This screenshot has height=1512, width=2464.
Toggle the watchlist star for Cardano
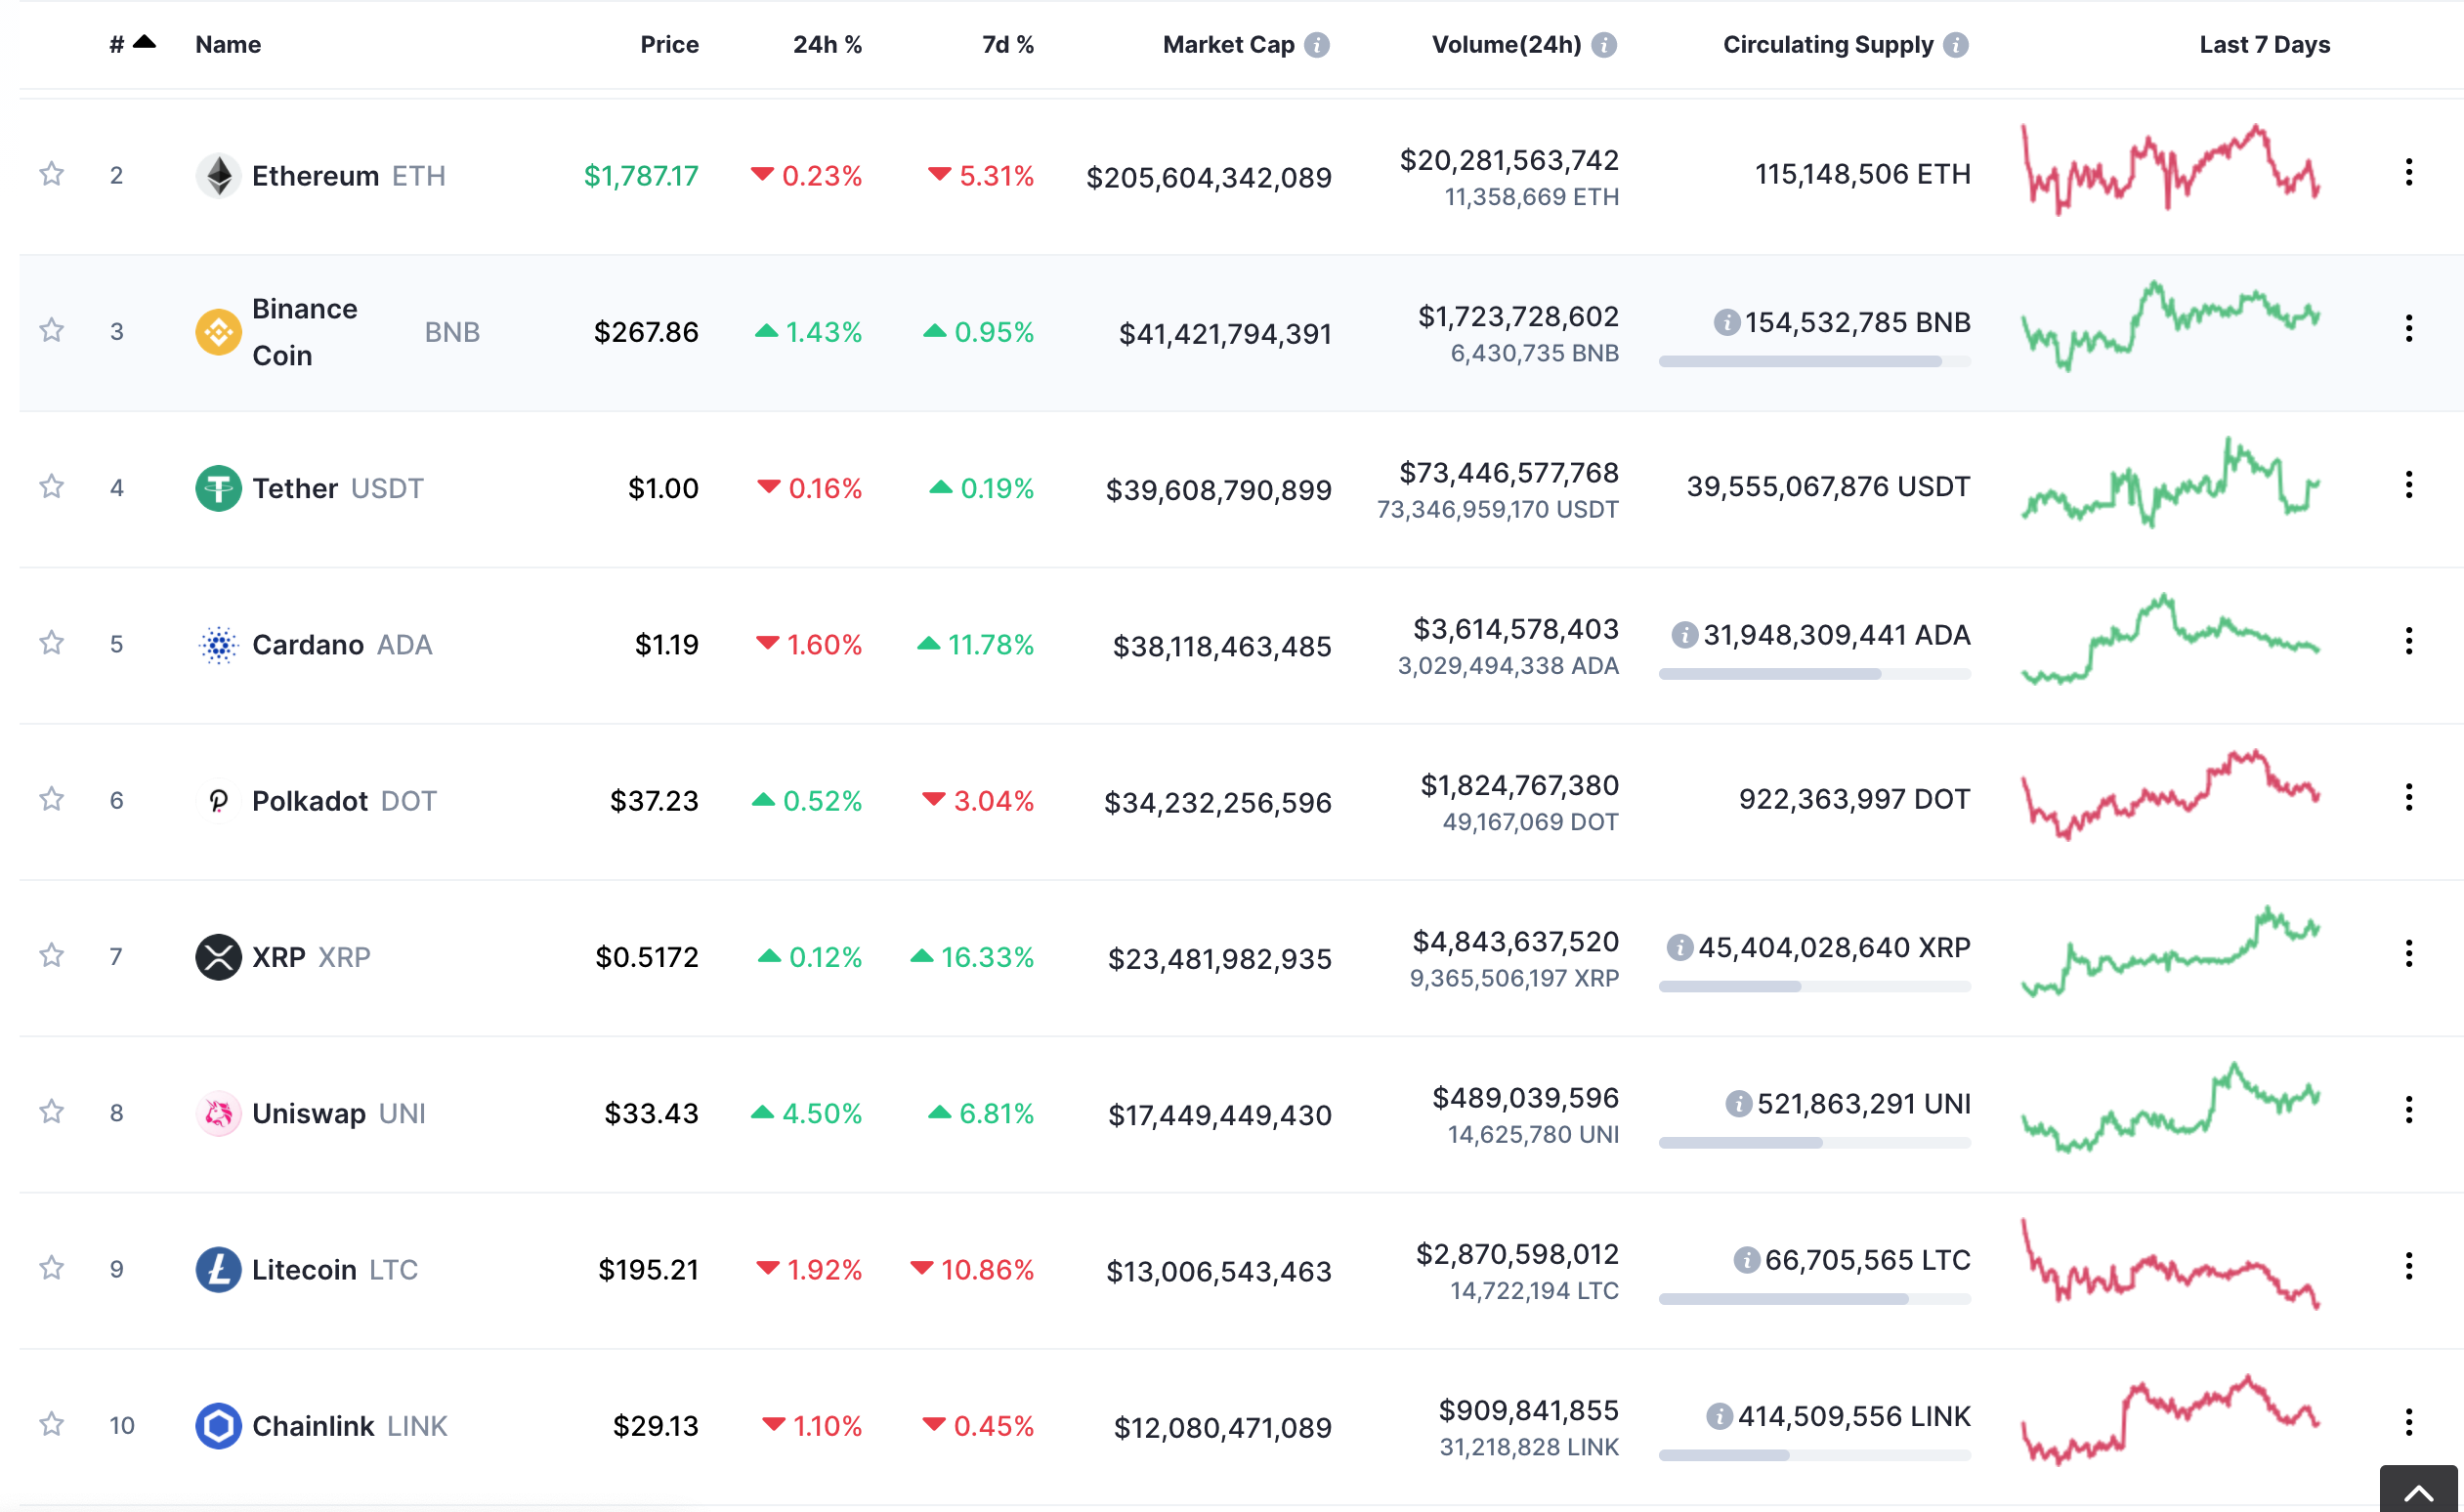[x=52, y=643]
